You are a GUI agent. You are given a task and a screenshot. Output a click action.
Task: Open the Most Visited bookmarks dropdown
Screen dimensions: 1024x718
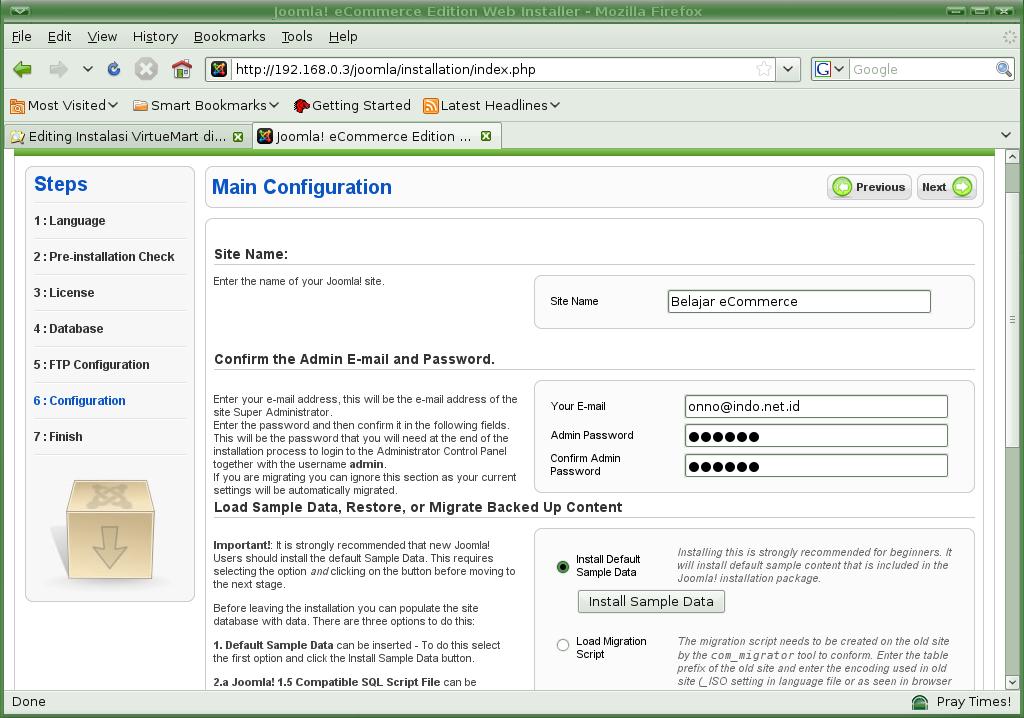(x=64, y=105)
